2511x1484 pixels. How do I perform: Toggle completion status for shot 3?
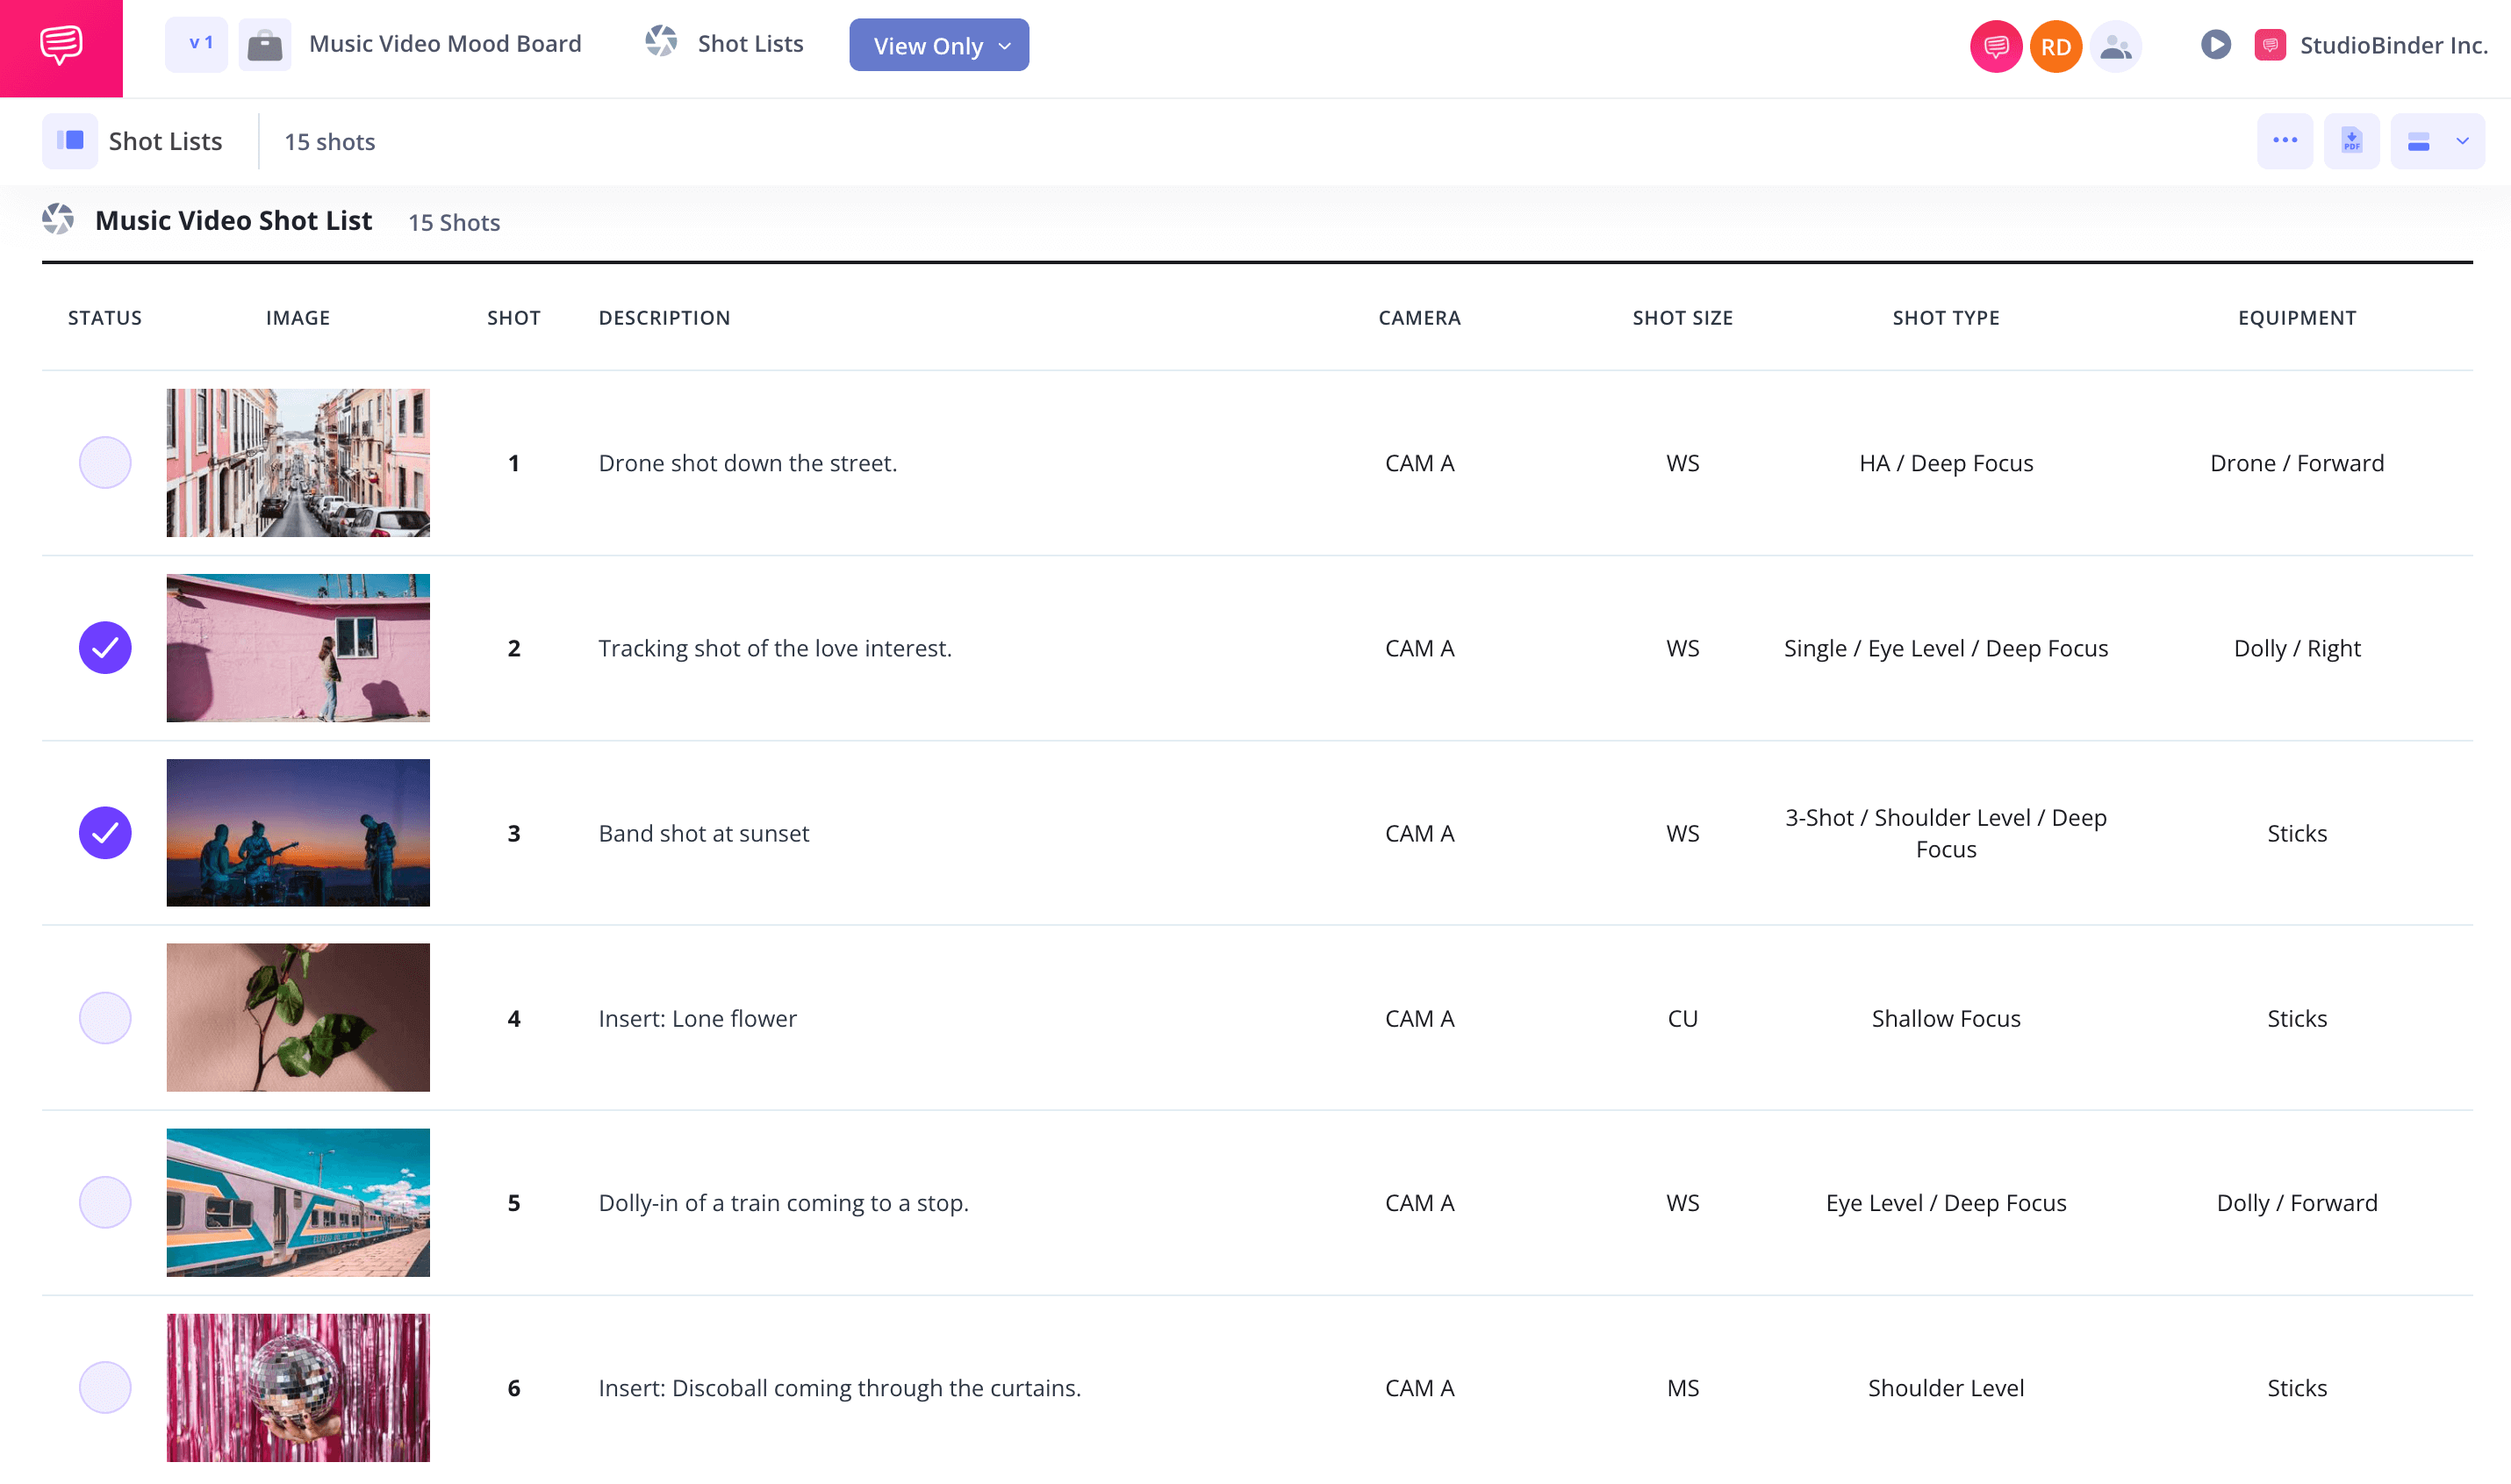[104, 832]
